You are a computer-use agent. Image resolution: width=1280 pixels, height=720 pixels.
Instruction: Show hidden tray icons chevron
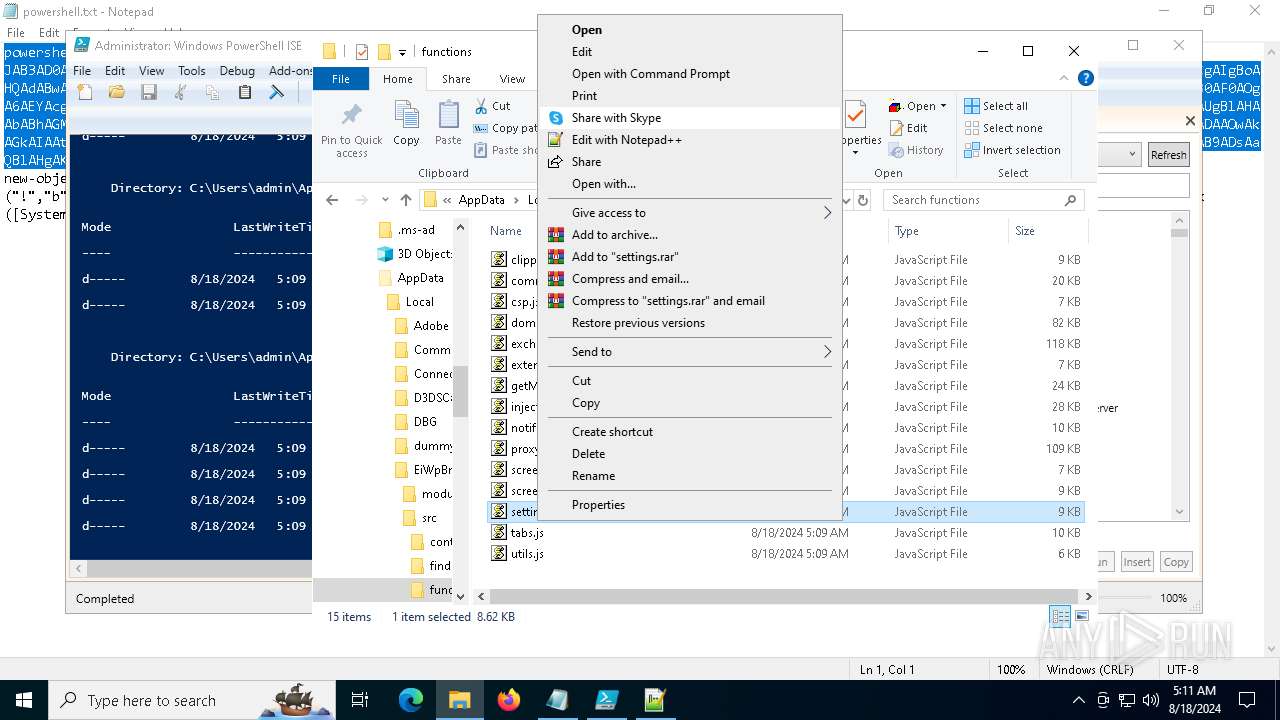(1078, 700)
